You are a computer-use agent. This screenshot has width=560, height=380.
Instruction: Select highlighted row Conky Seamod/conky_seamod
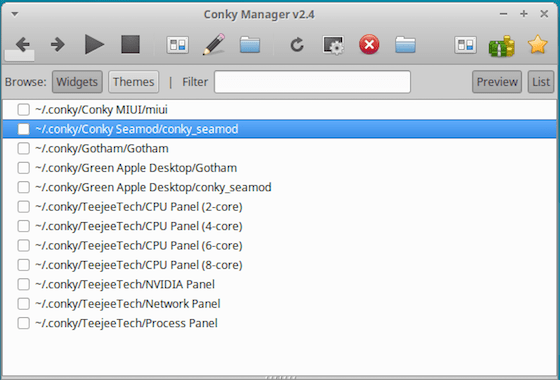pos(280,129)
